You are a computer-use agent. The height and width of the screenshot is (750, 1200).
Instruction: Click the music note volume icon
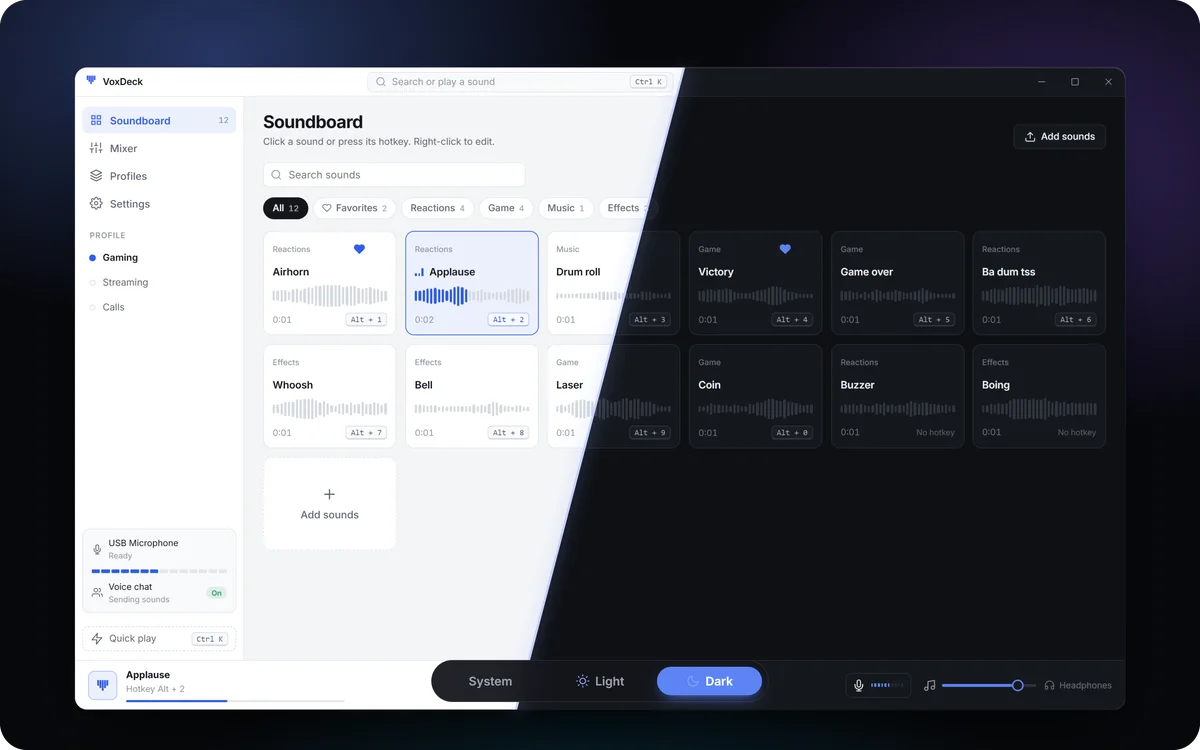(x=930, y=685)
